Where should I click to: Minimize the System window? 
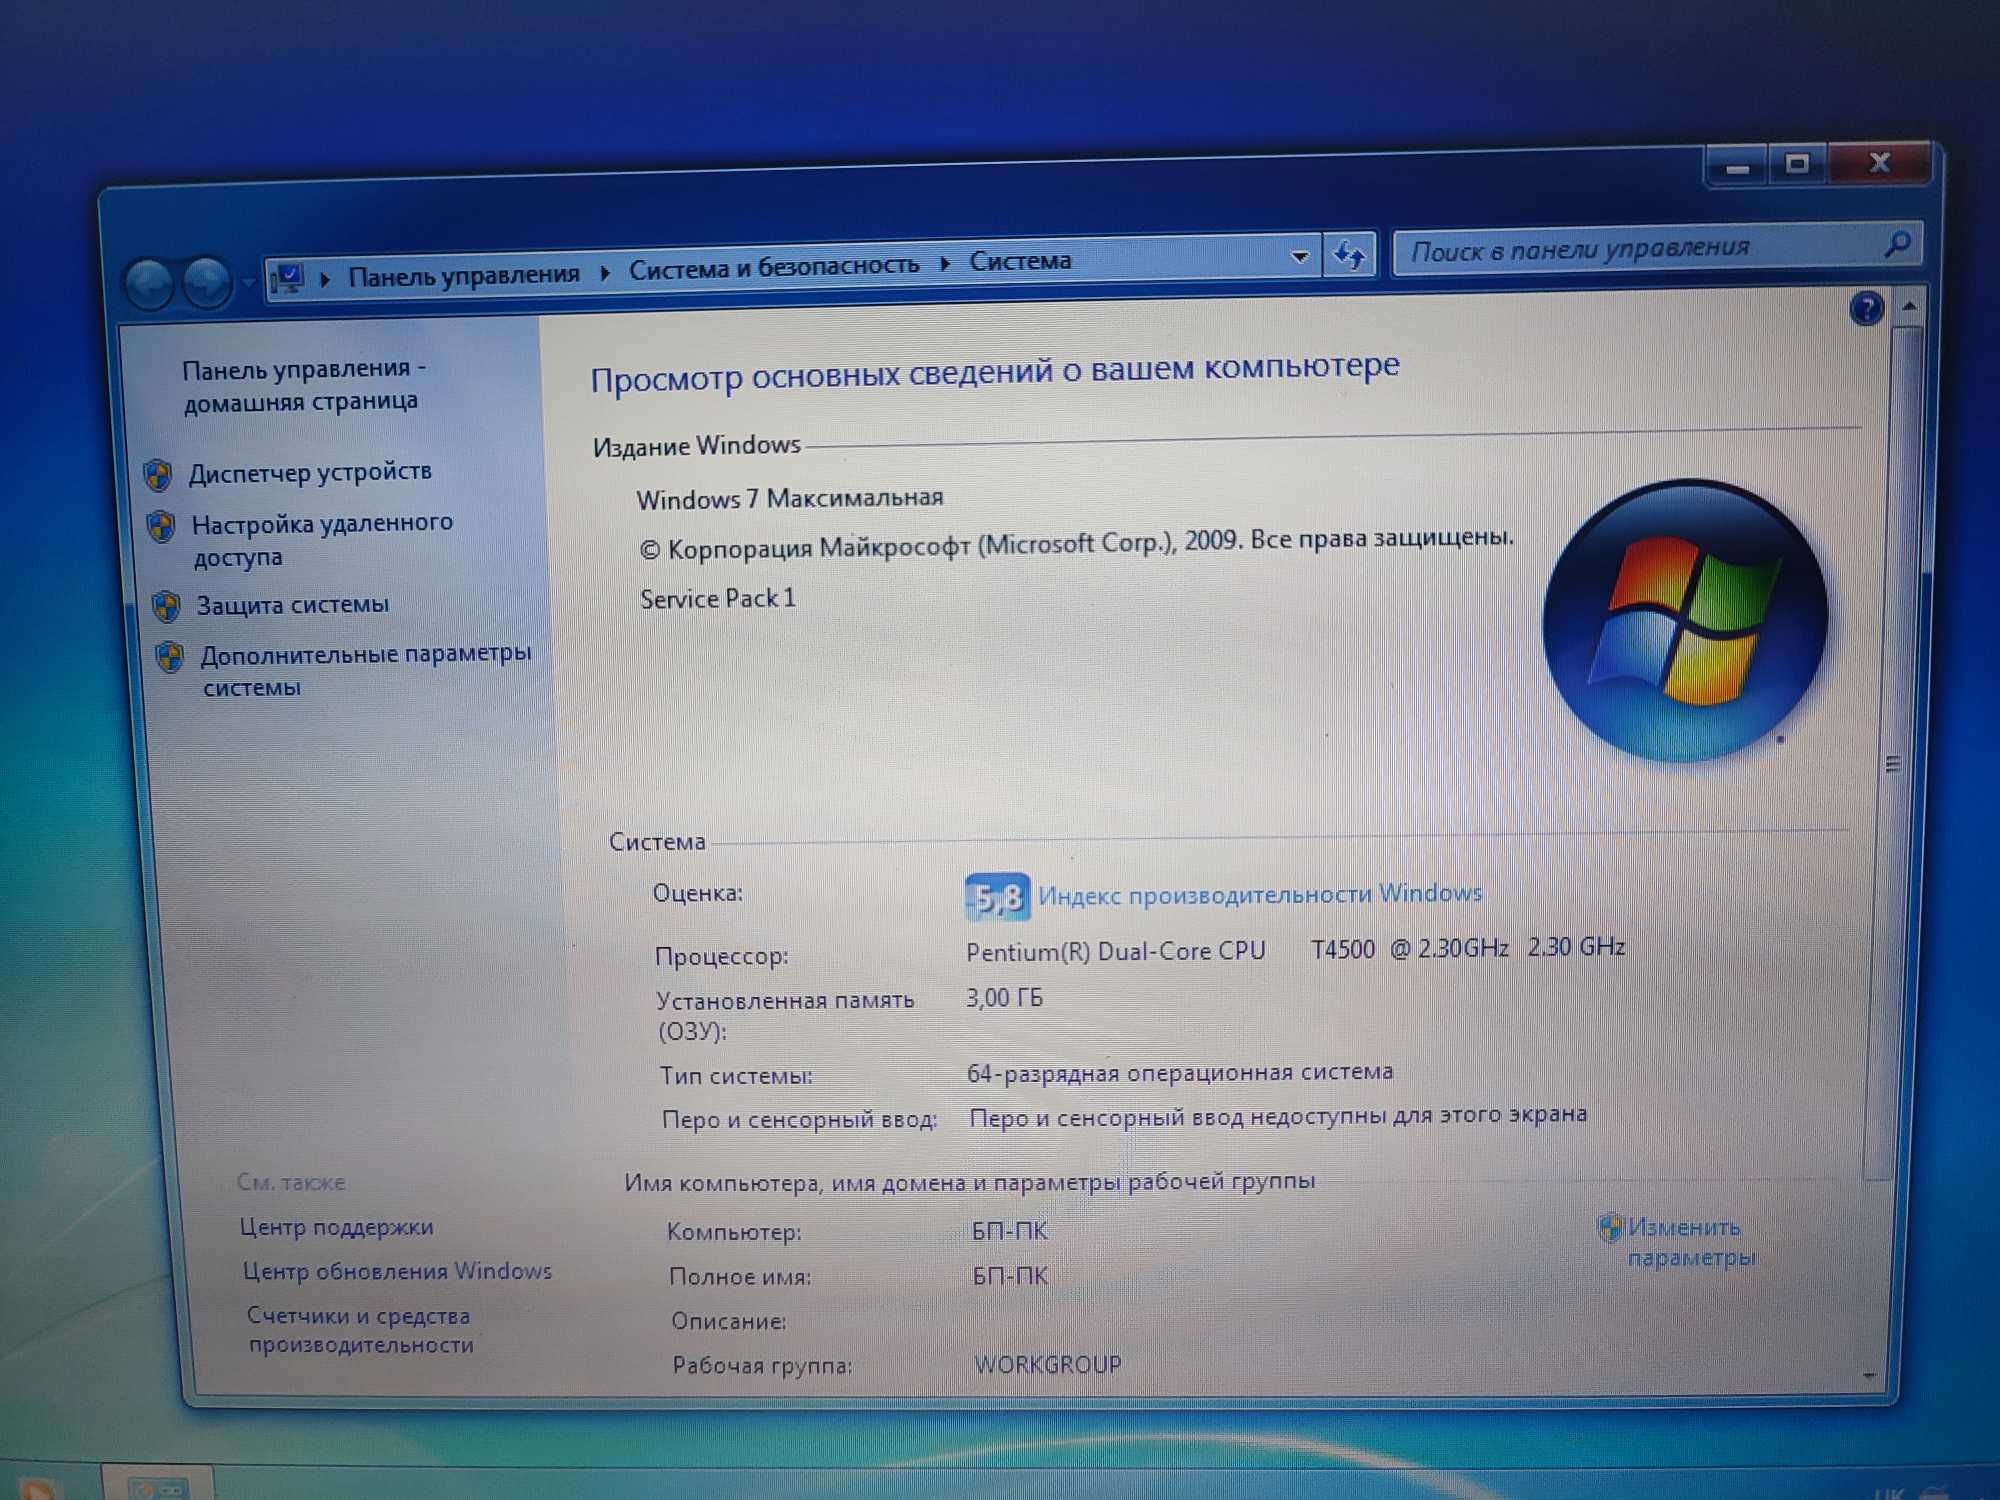pyautogui.click(x=1737, y=167)
